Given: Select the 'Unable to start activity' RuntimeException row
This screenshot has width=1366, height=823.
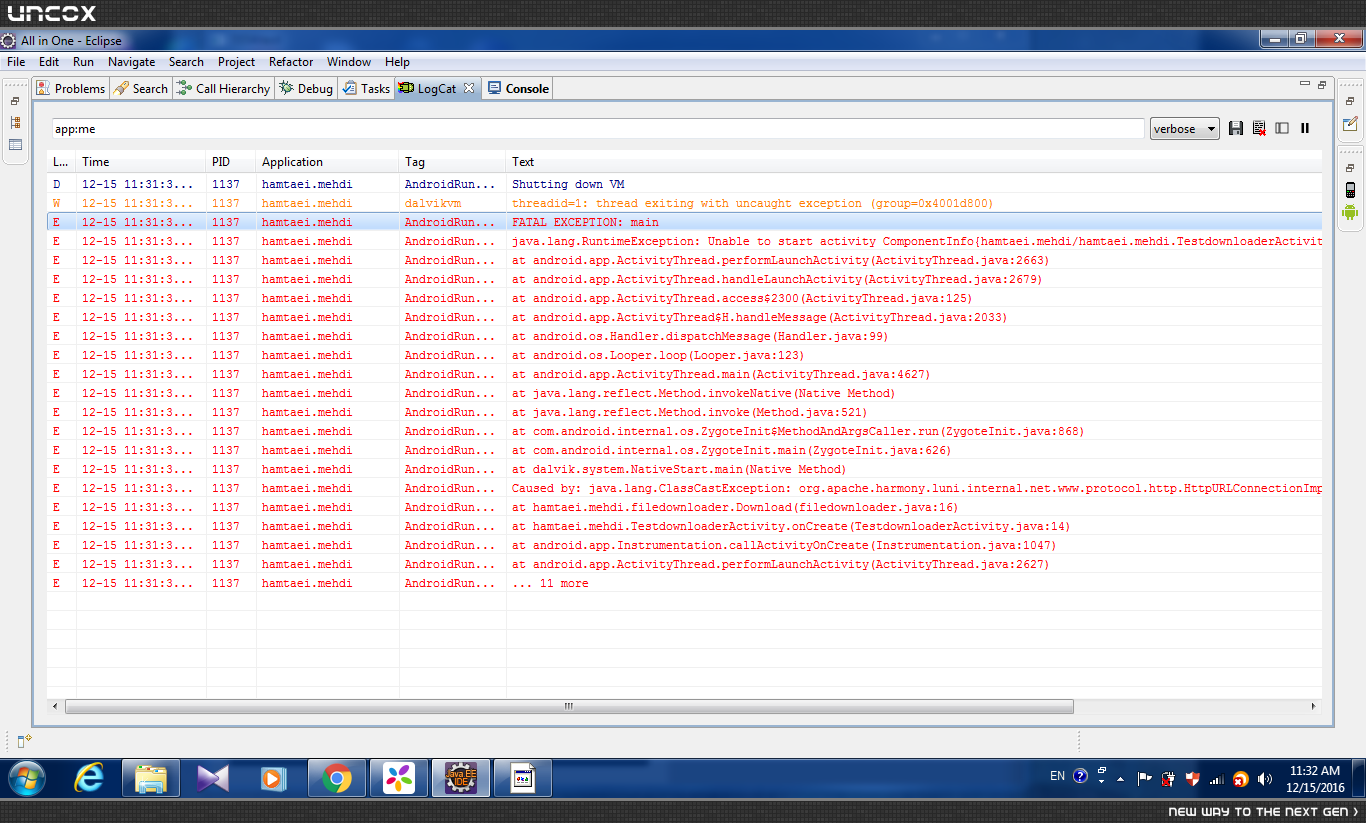Looking at the screenshot, I should coord(684,241).
